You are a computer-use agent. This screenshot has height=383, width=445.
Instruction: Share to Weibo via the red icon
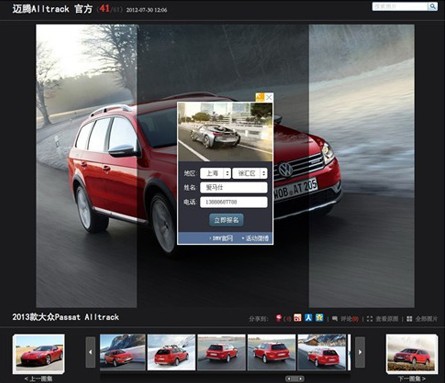279,318
